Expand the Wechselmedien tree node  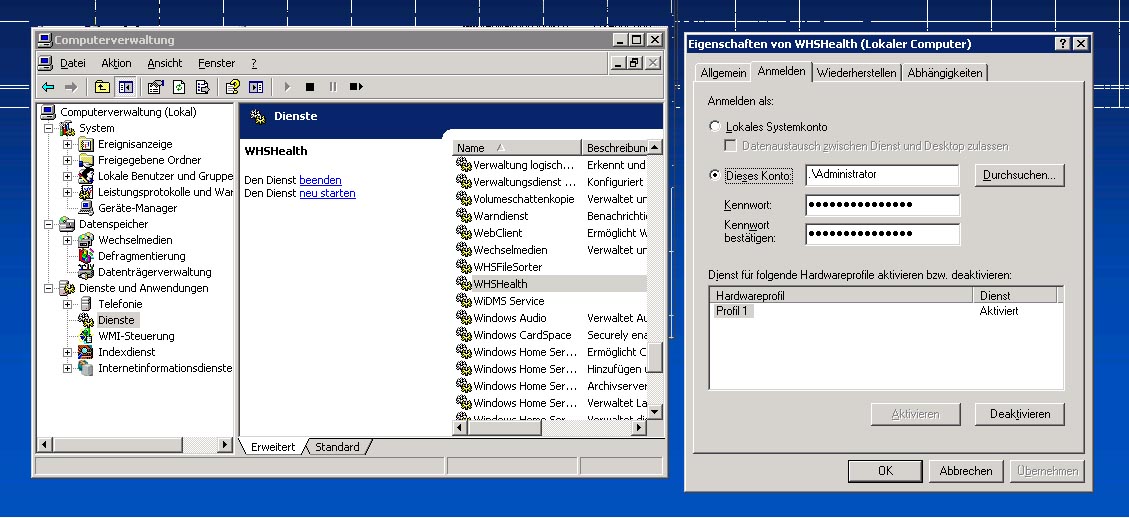(68, 240)
